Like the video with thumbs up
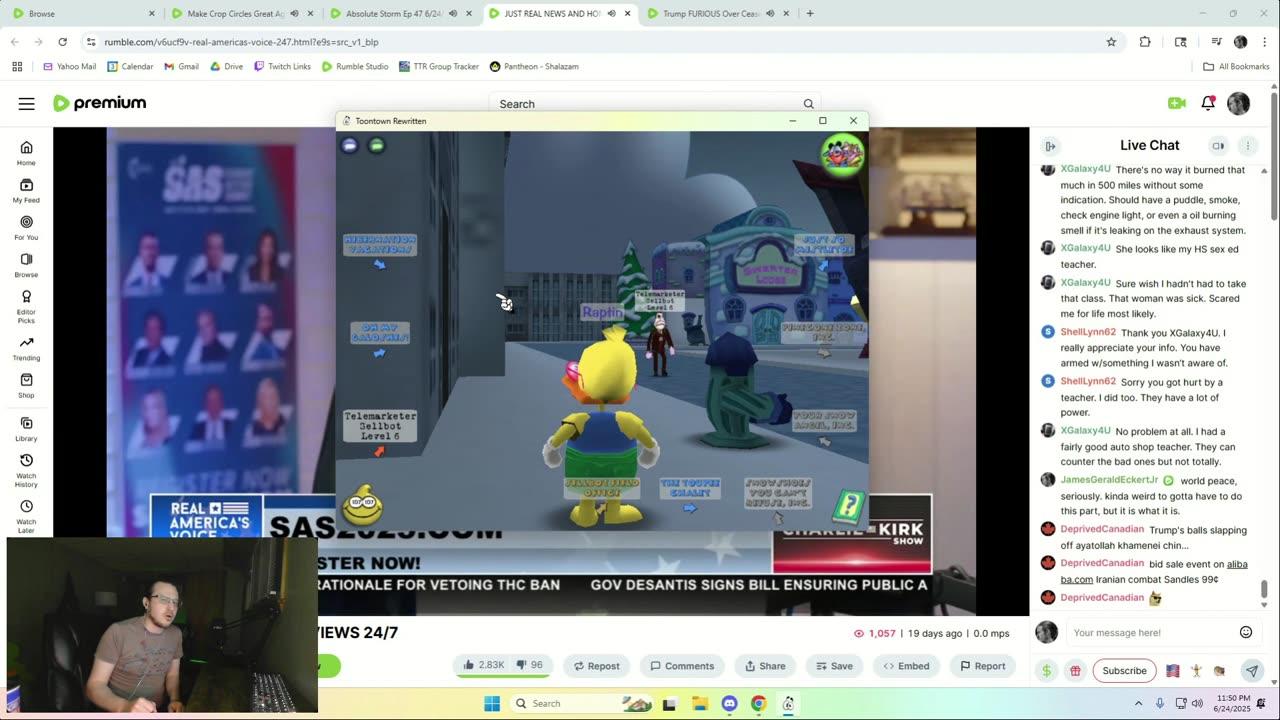The image size is (1280, 720). (x=483, y=665)
